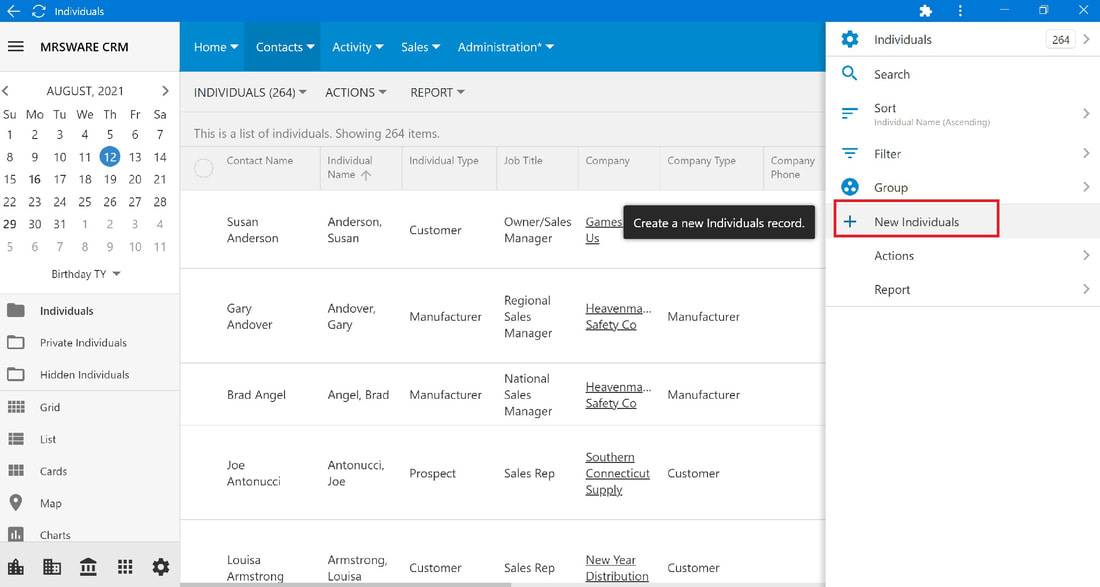Switch to List view

[90, 439]
